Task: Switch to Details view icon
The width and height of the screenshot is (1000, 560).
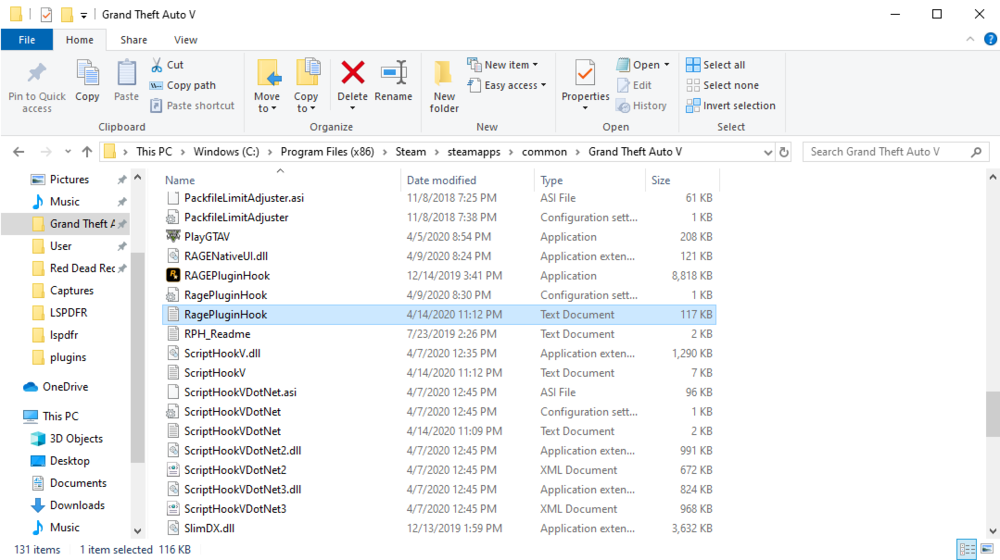Action: click(967, 549)
